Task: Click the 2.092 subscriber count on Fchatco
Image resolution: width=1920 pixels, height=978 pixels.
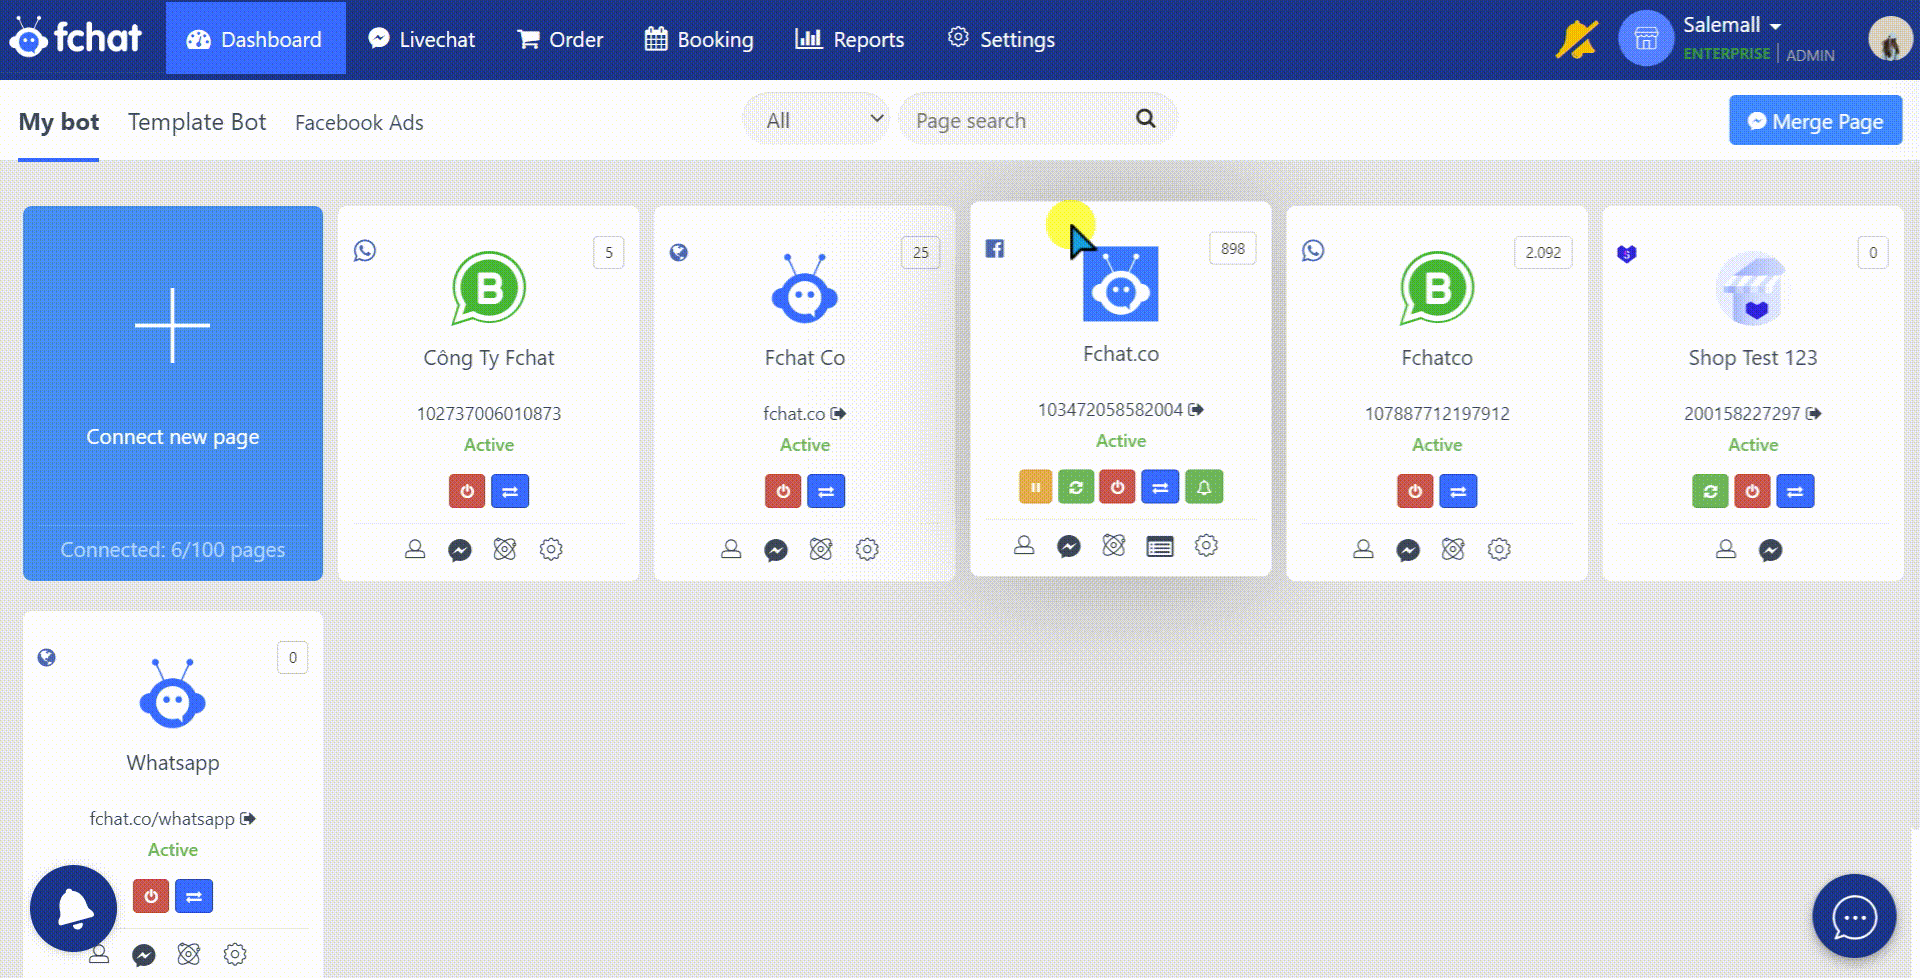Action: point(1543,252)
